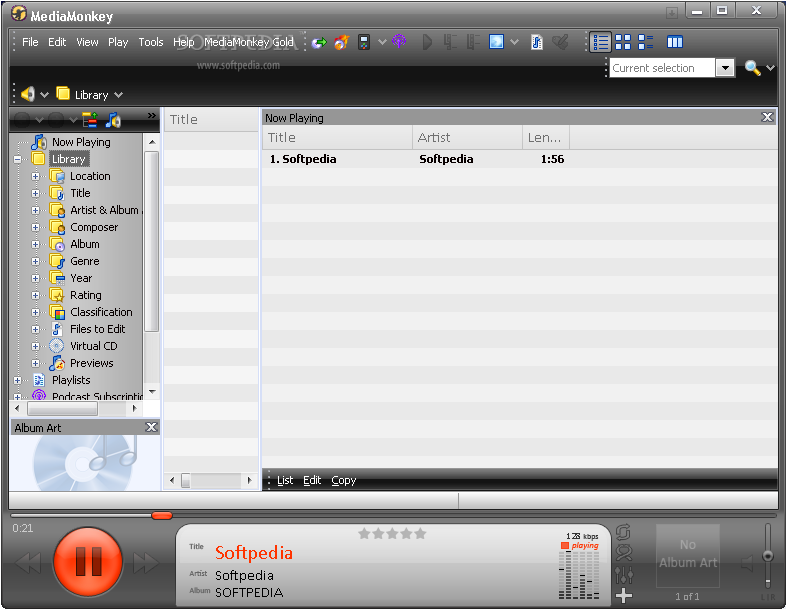Click the auto-tag music note document icon
790x609 pixels.
537,42
